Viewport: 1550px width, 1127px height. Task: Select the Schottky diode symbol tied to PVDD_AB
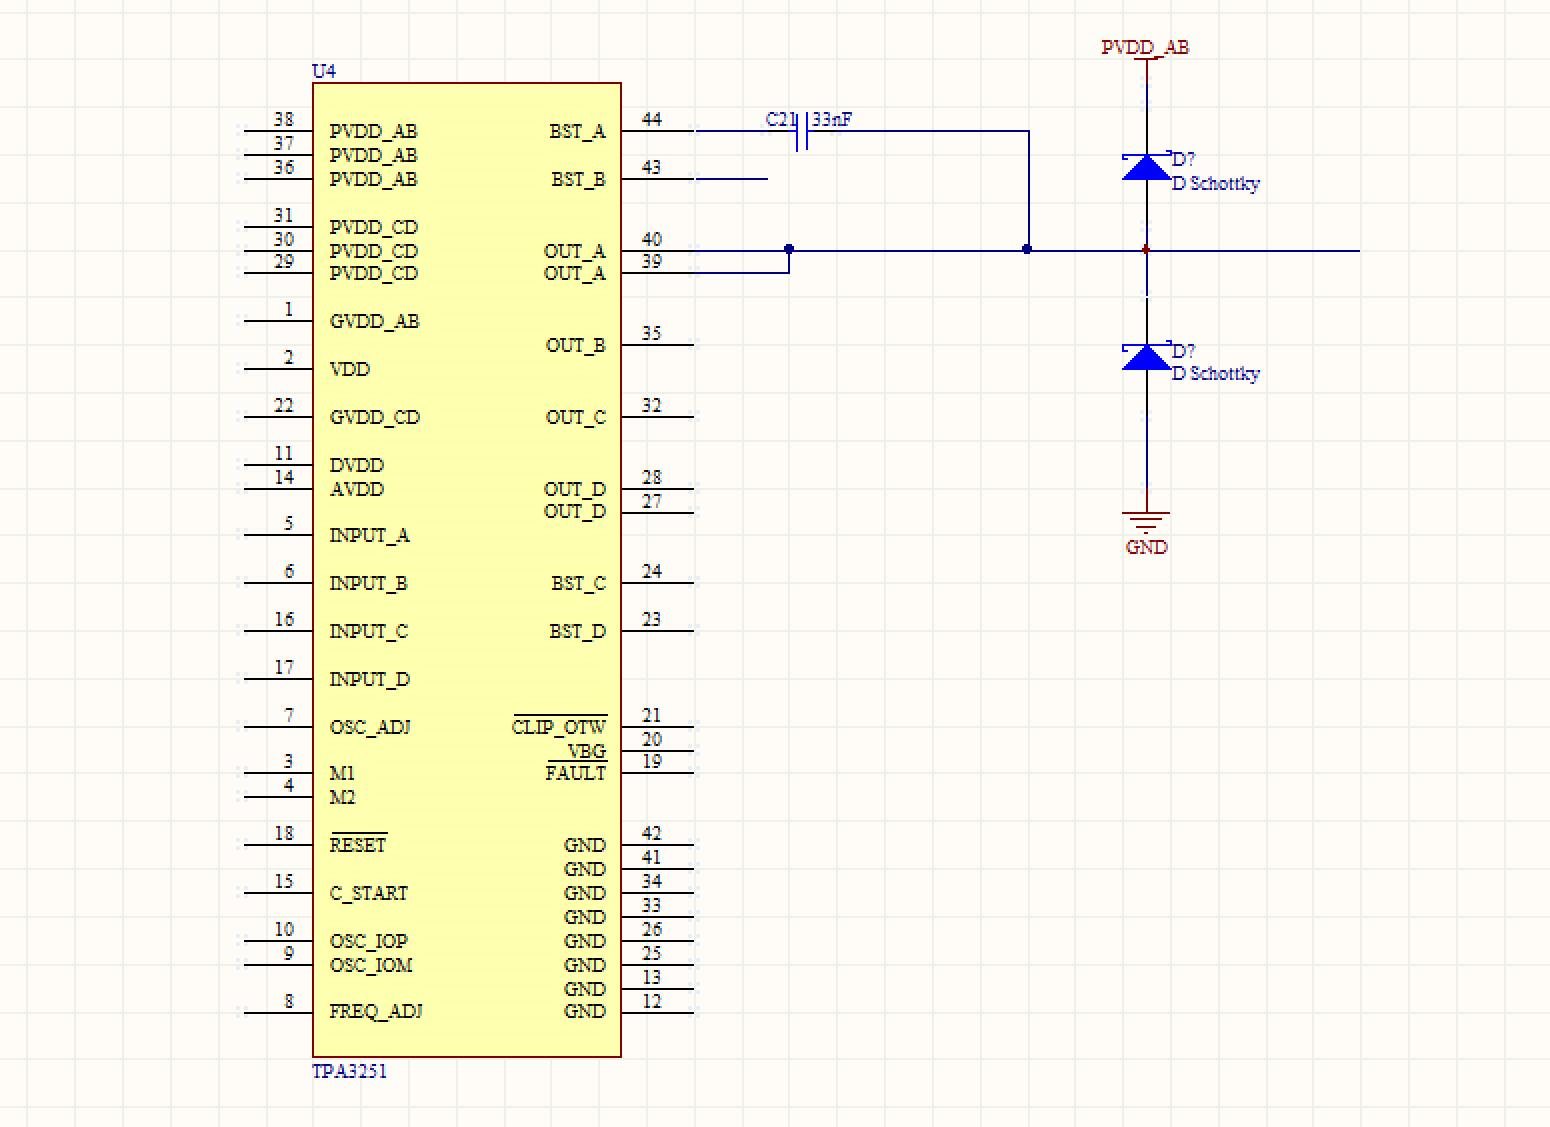point(1146,167)
